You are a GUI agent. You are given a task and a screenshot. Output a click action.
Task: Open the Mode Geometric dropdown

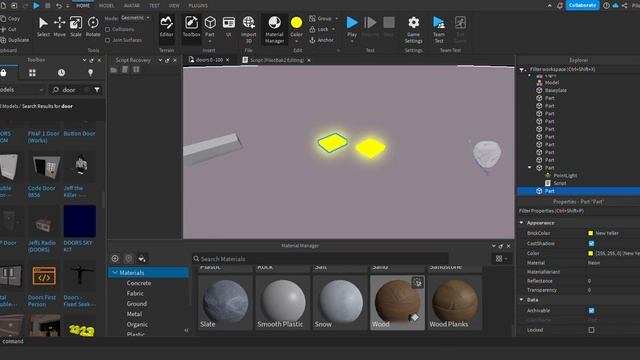pos(135,18)
